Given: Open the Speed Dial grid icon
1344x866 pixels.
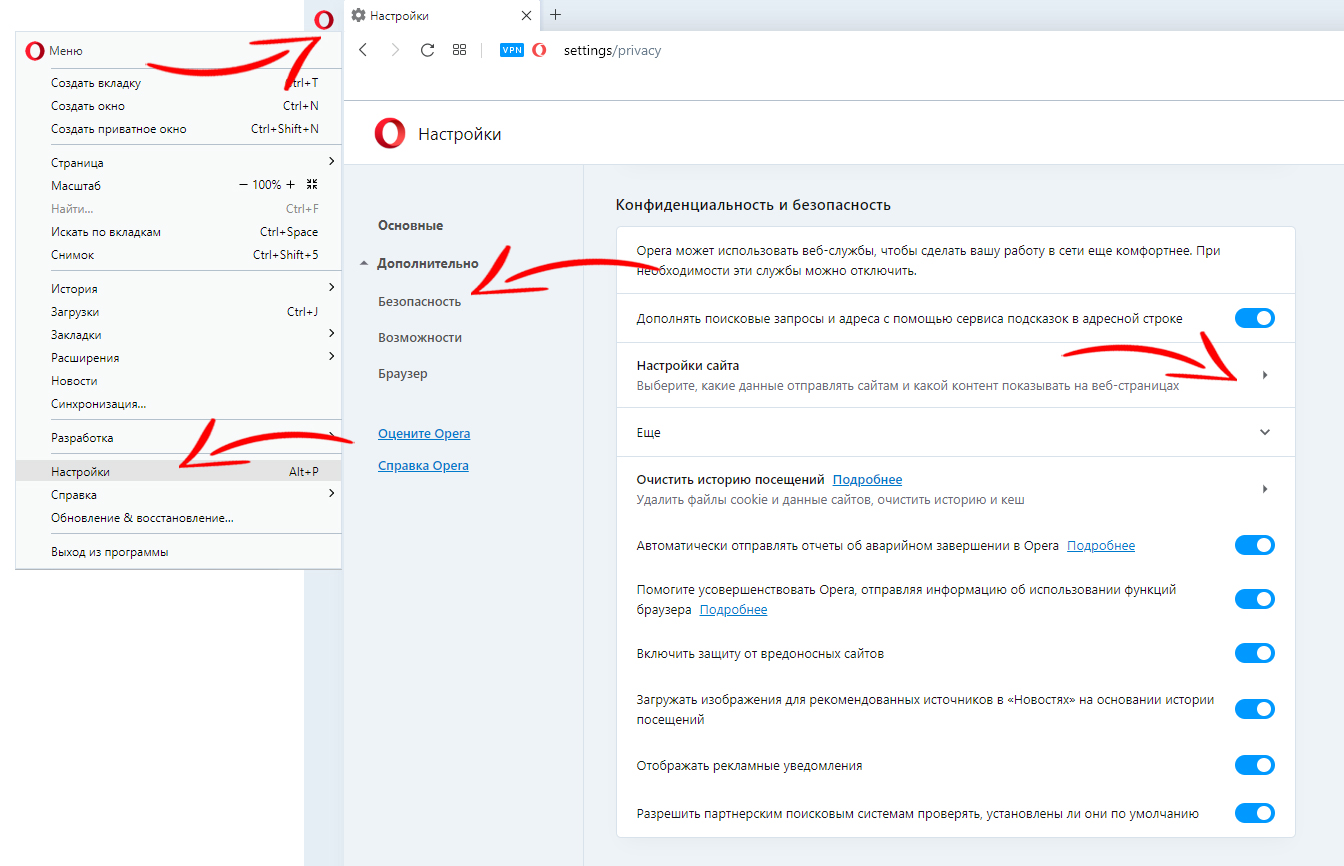Looking at the screenshot, I should pyautogui.click(x=460, y=50).
